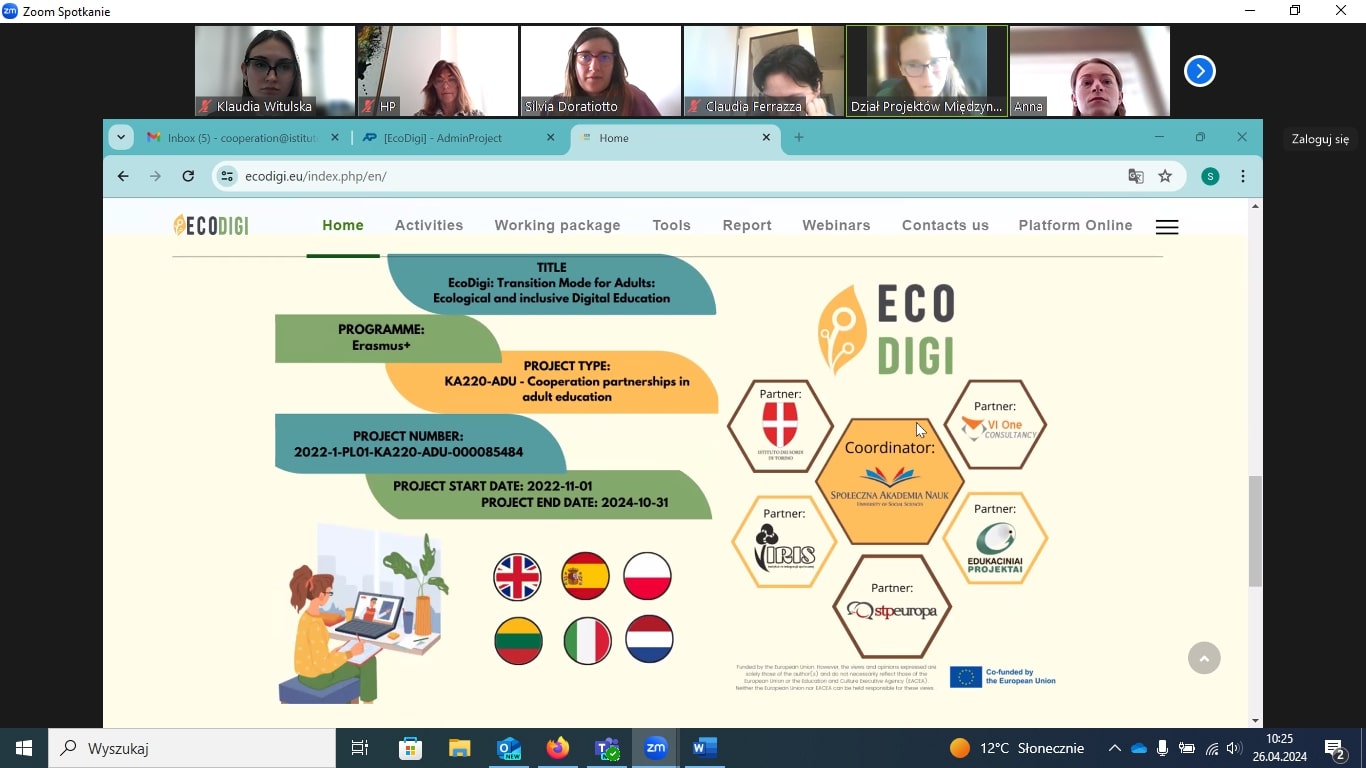Close the AdminProject tab
The width and height of the screenshot is (1366, 768).
(550, 138)
